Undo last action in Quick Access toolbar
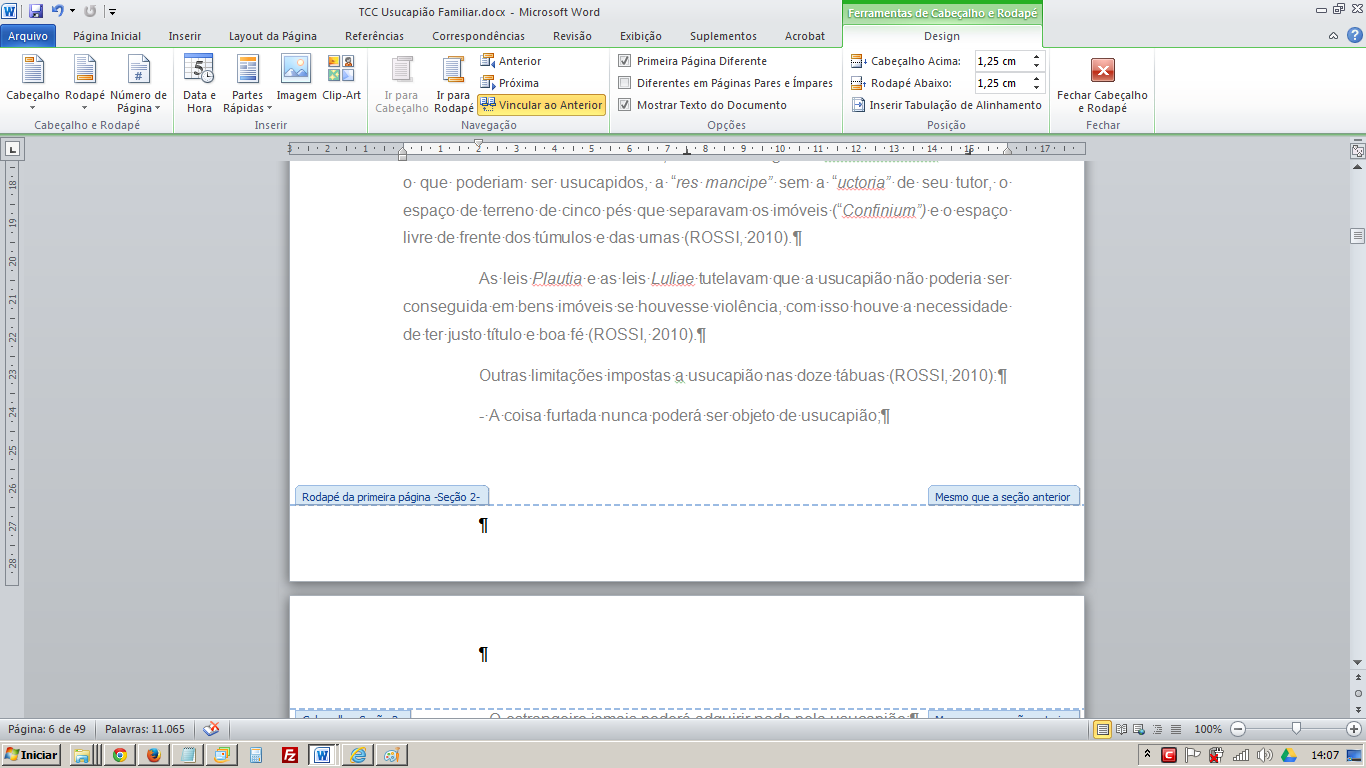This screenshot has height=768, width=1366. pos(57,11)
